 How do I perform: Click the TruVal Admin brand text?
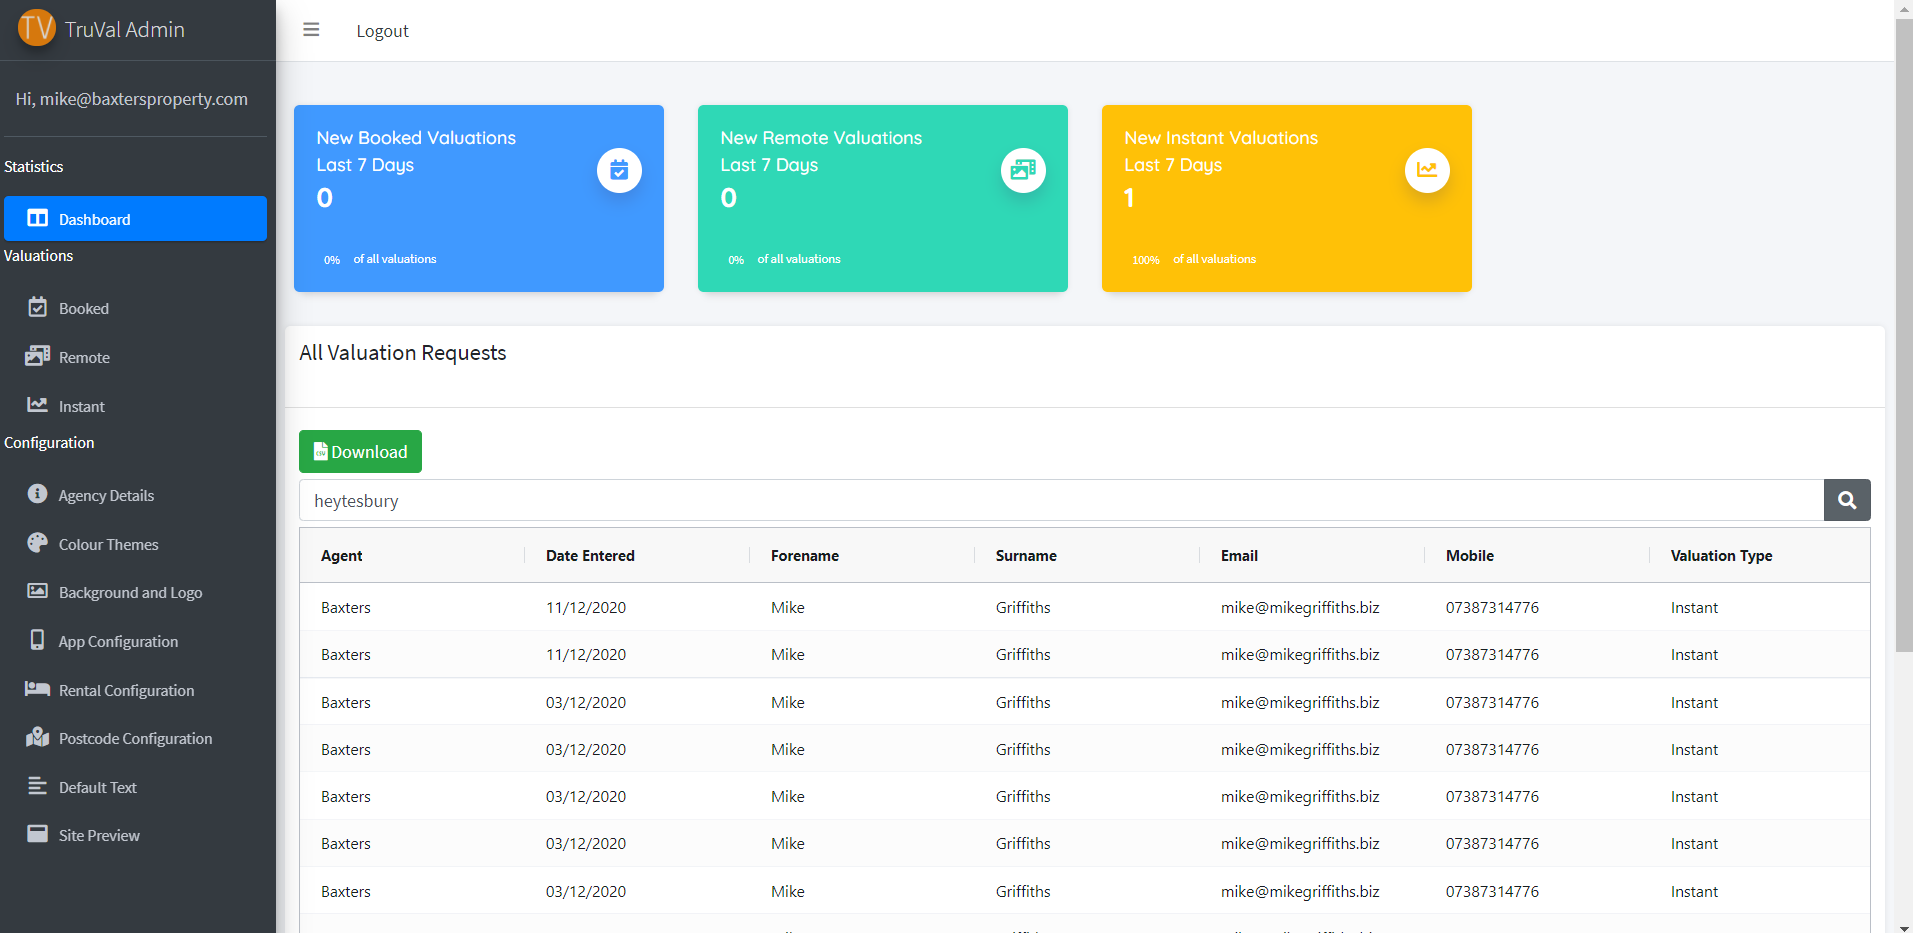pos(125,30)
